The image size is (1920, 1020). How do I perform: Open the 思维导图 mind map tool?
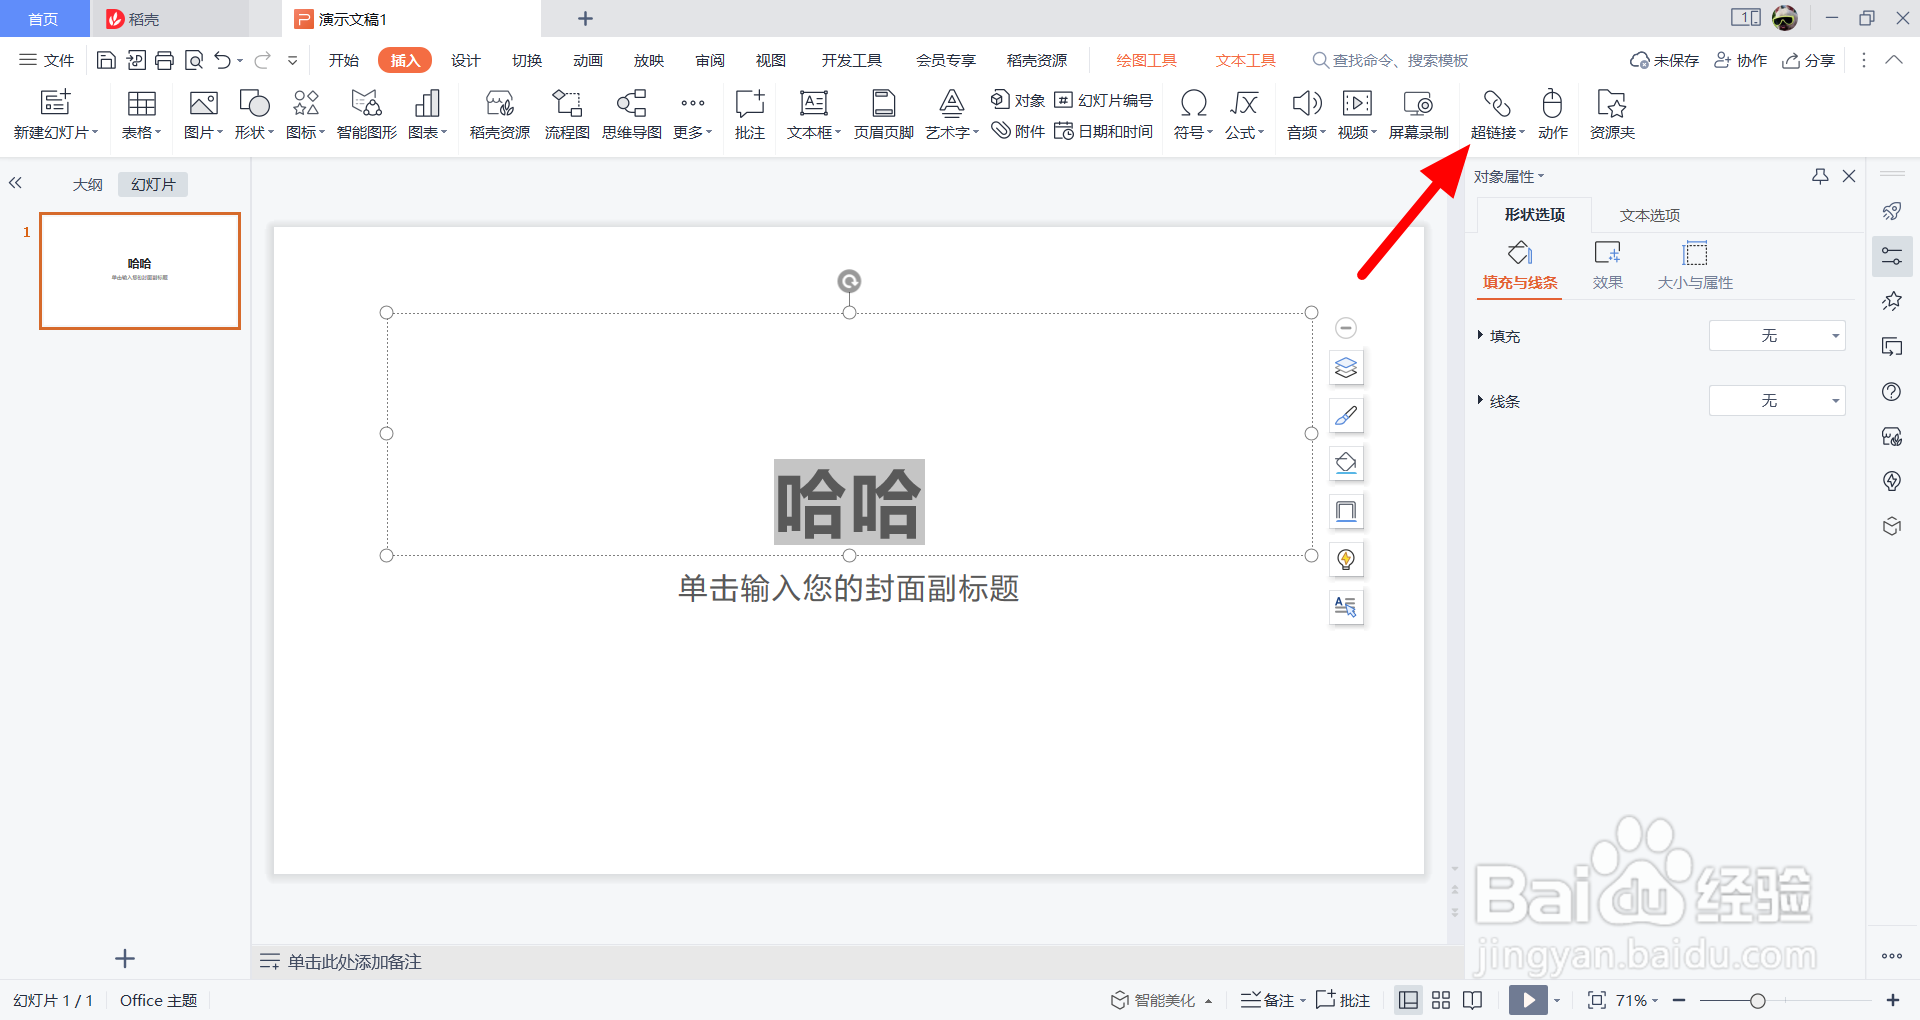(x=631, y=113)
